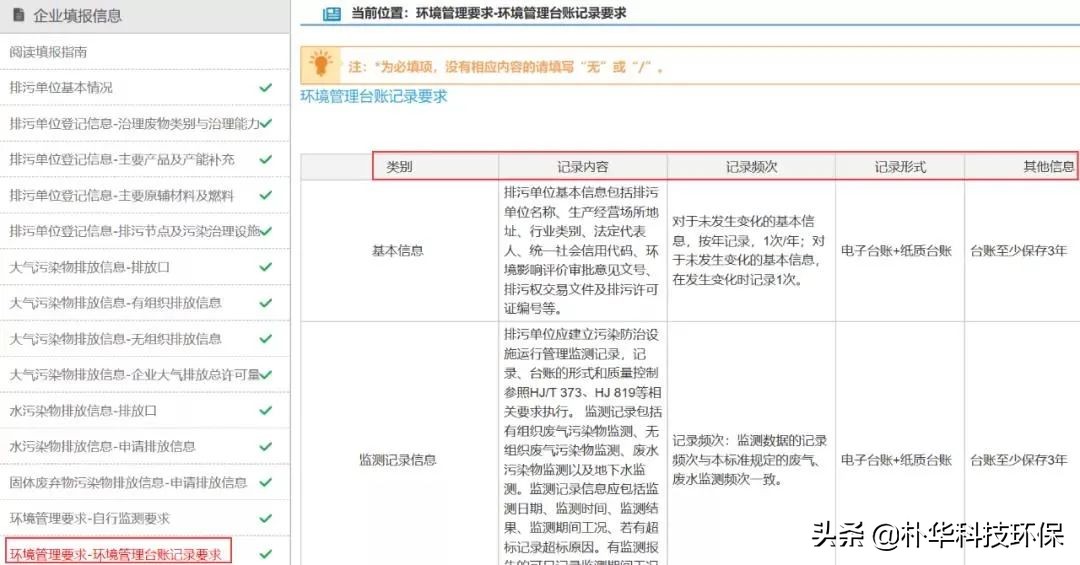
Task: Select 排污单位登记信息-主要产品及产能补充
Action: (122, 159)
